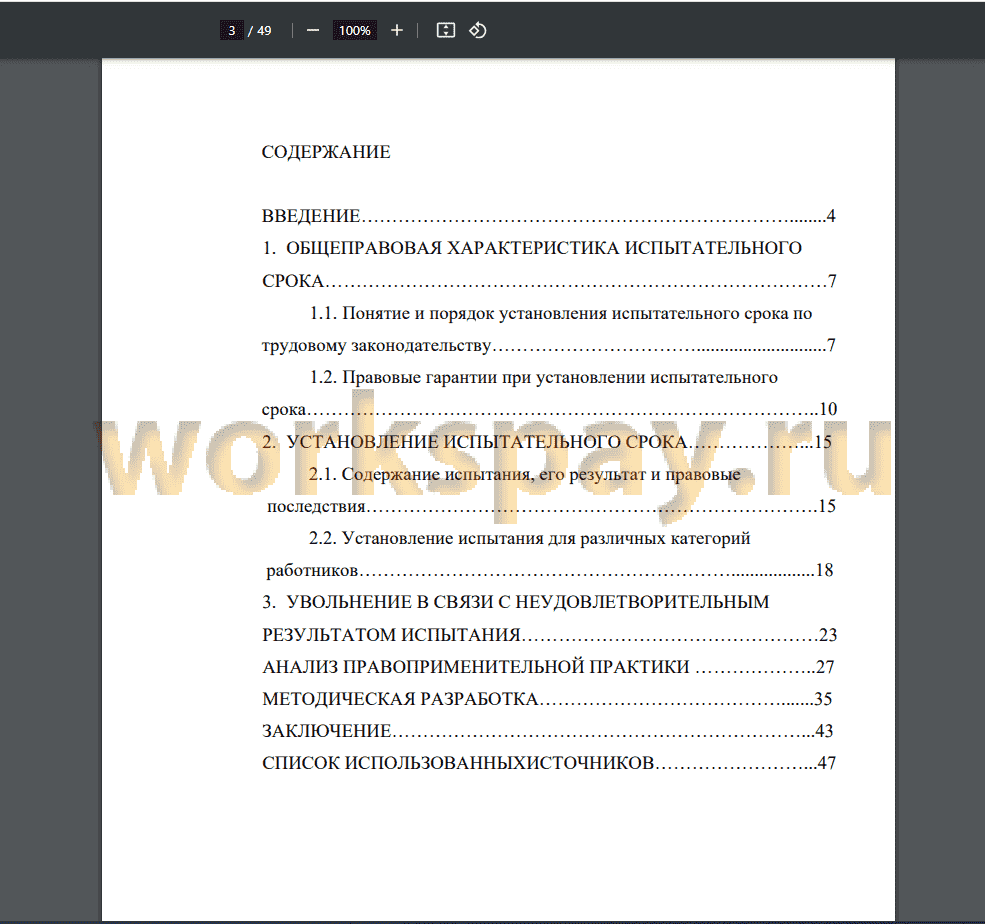This screenshot has height=924, width=985.
Task: Rotate the document with the rotate icon
Action: tap(477, 30)
